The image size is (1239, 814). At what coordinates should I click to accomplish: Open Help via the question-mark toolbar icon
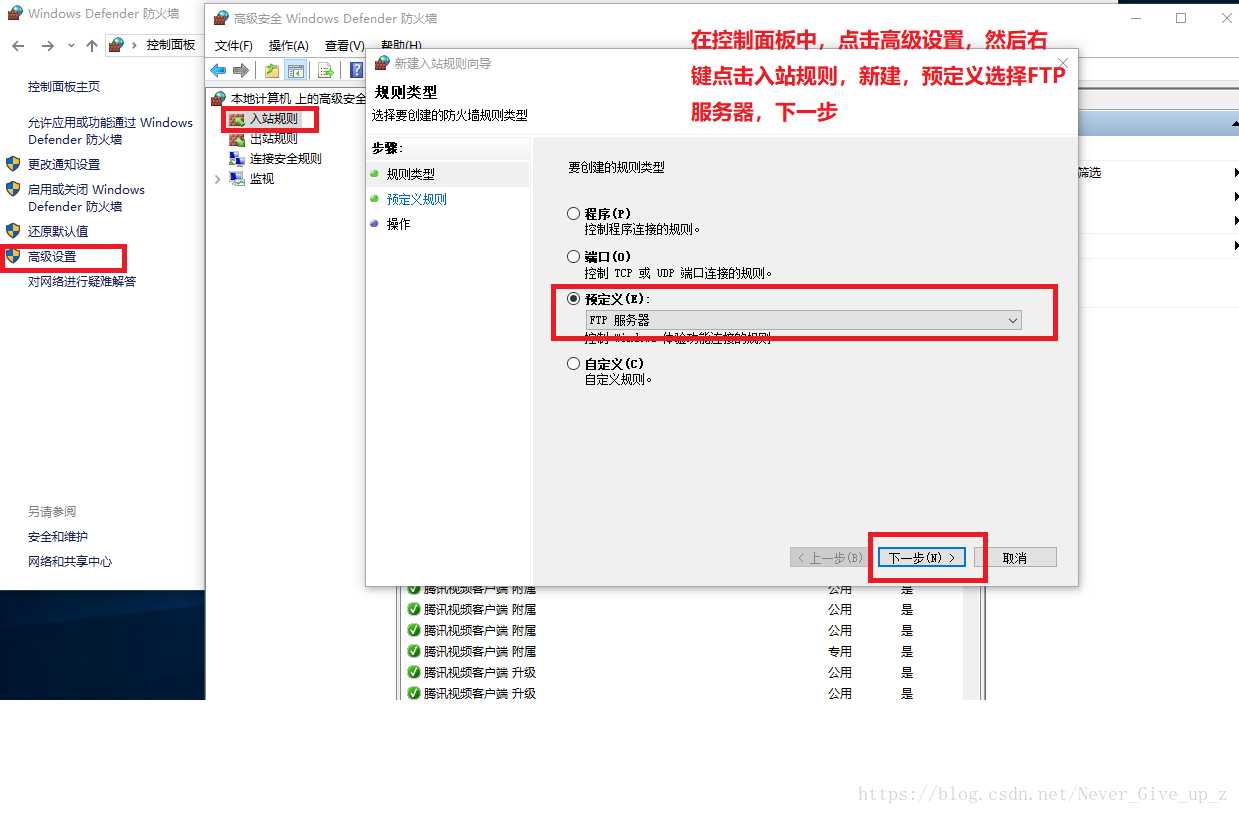(356, 70)
